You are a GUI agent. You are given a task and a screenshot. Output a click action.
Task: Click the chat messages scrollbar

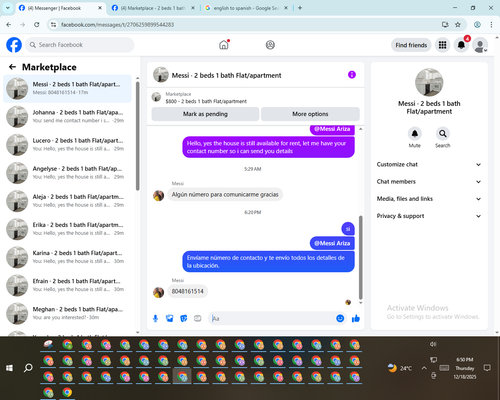coord(360,257)
